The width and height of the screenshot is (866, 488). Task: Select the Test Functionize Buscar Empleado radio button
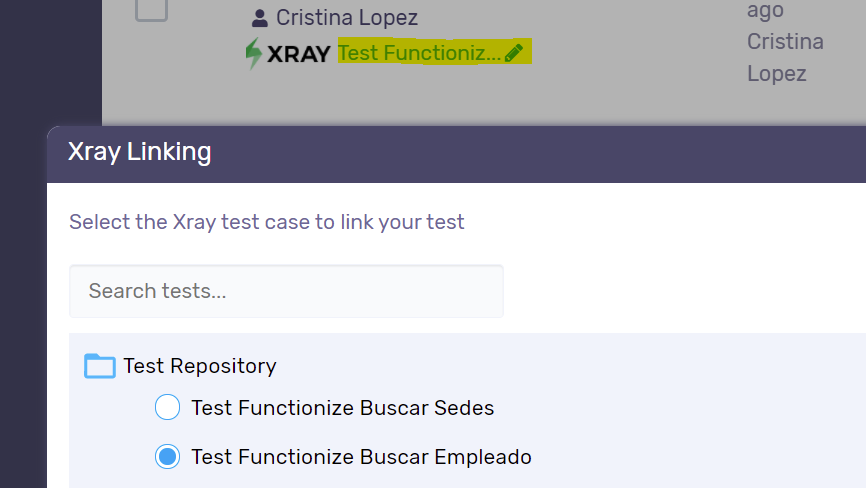click(x=167, y=457)
